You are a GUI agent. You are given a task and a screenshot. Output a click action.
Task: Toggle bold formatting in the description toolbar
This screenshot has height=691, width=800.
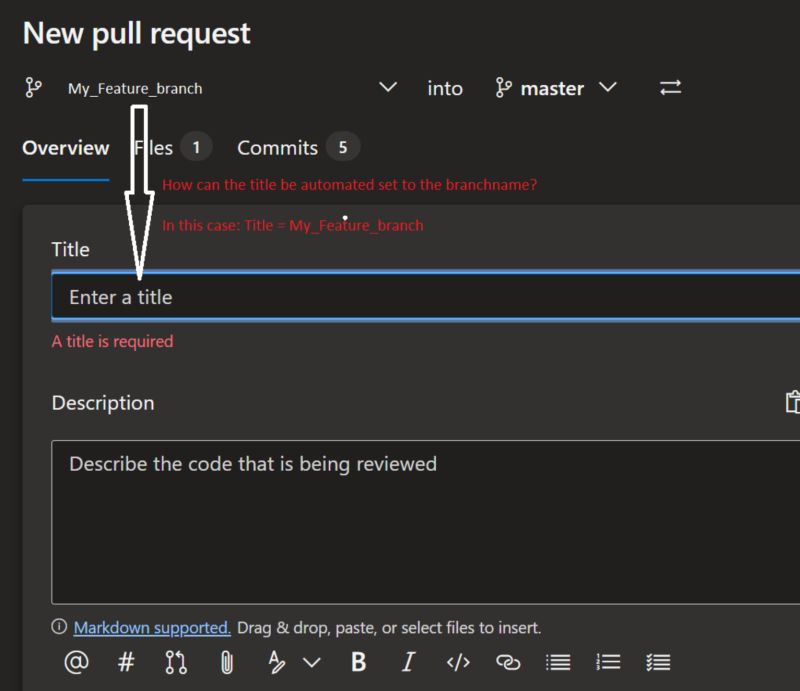[359, 662]
